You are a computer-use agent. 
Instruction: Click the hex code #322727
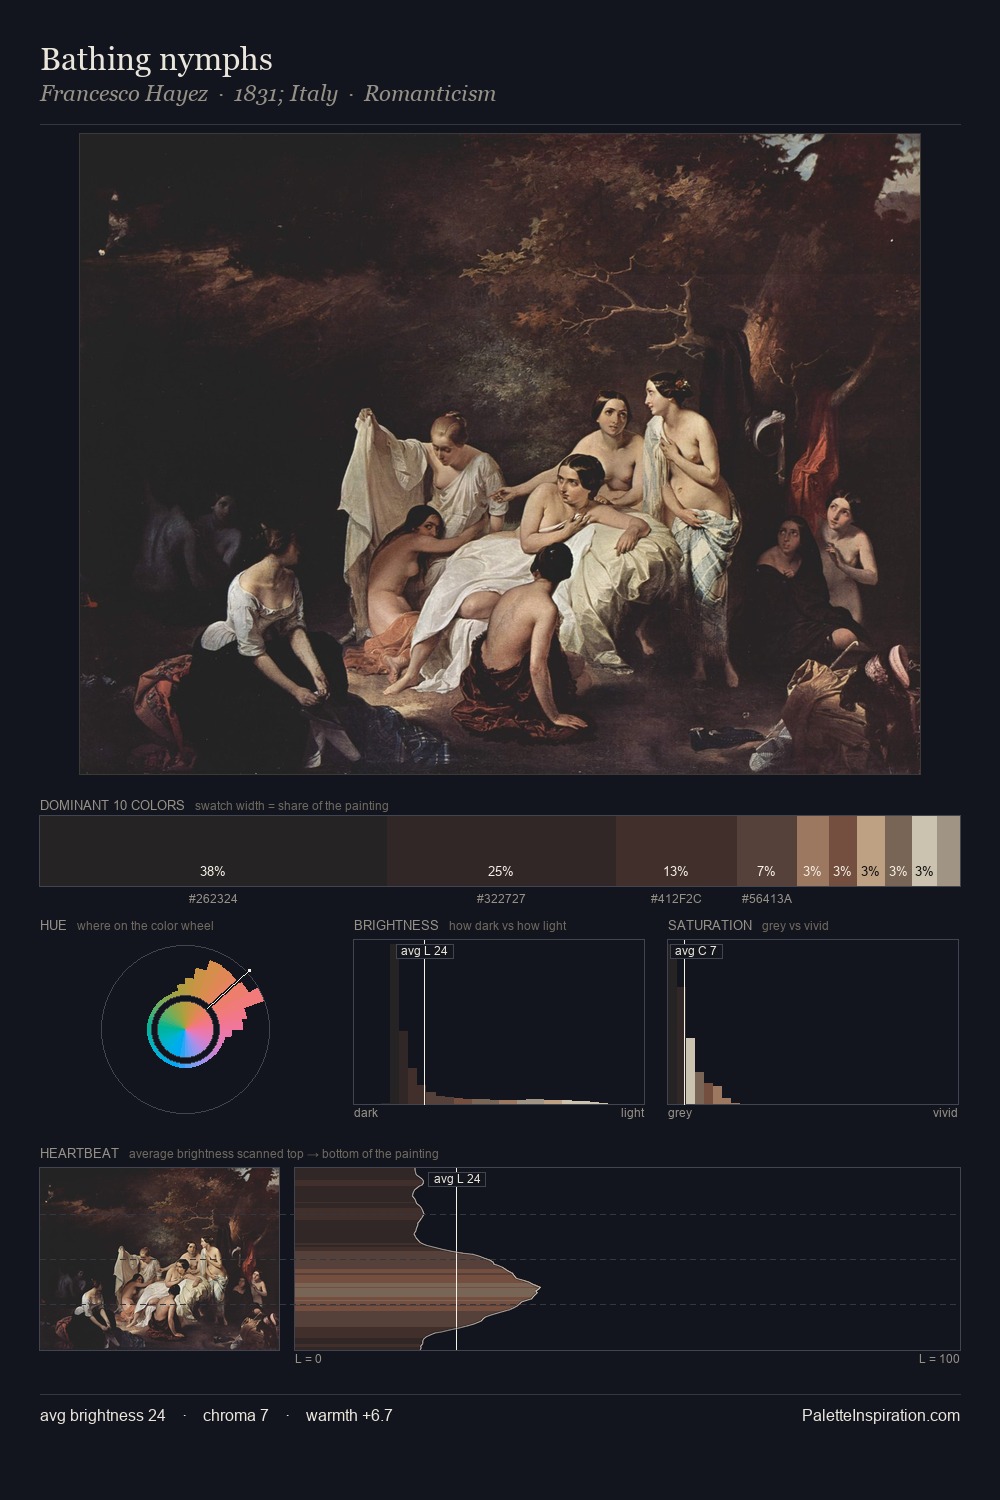[501, 899]
